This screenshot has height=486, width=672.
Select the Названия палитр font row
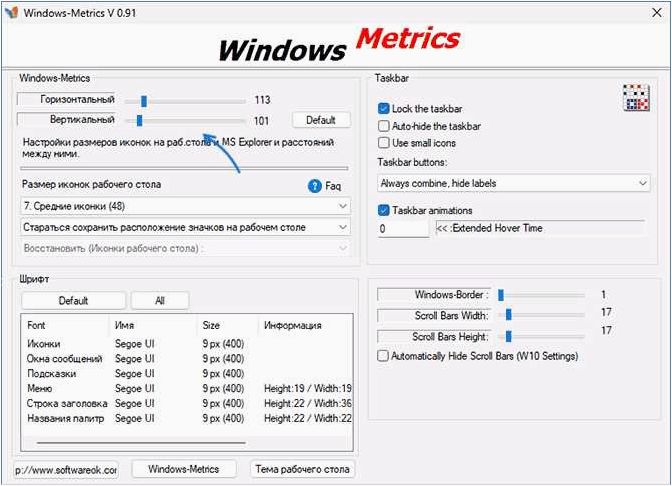click(x=187, y=418)
